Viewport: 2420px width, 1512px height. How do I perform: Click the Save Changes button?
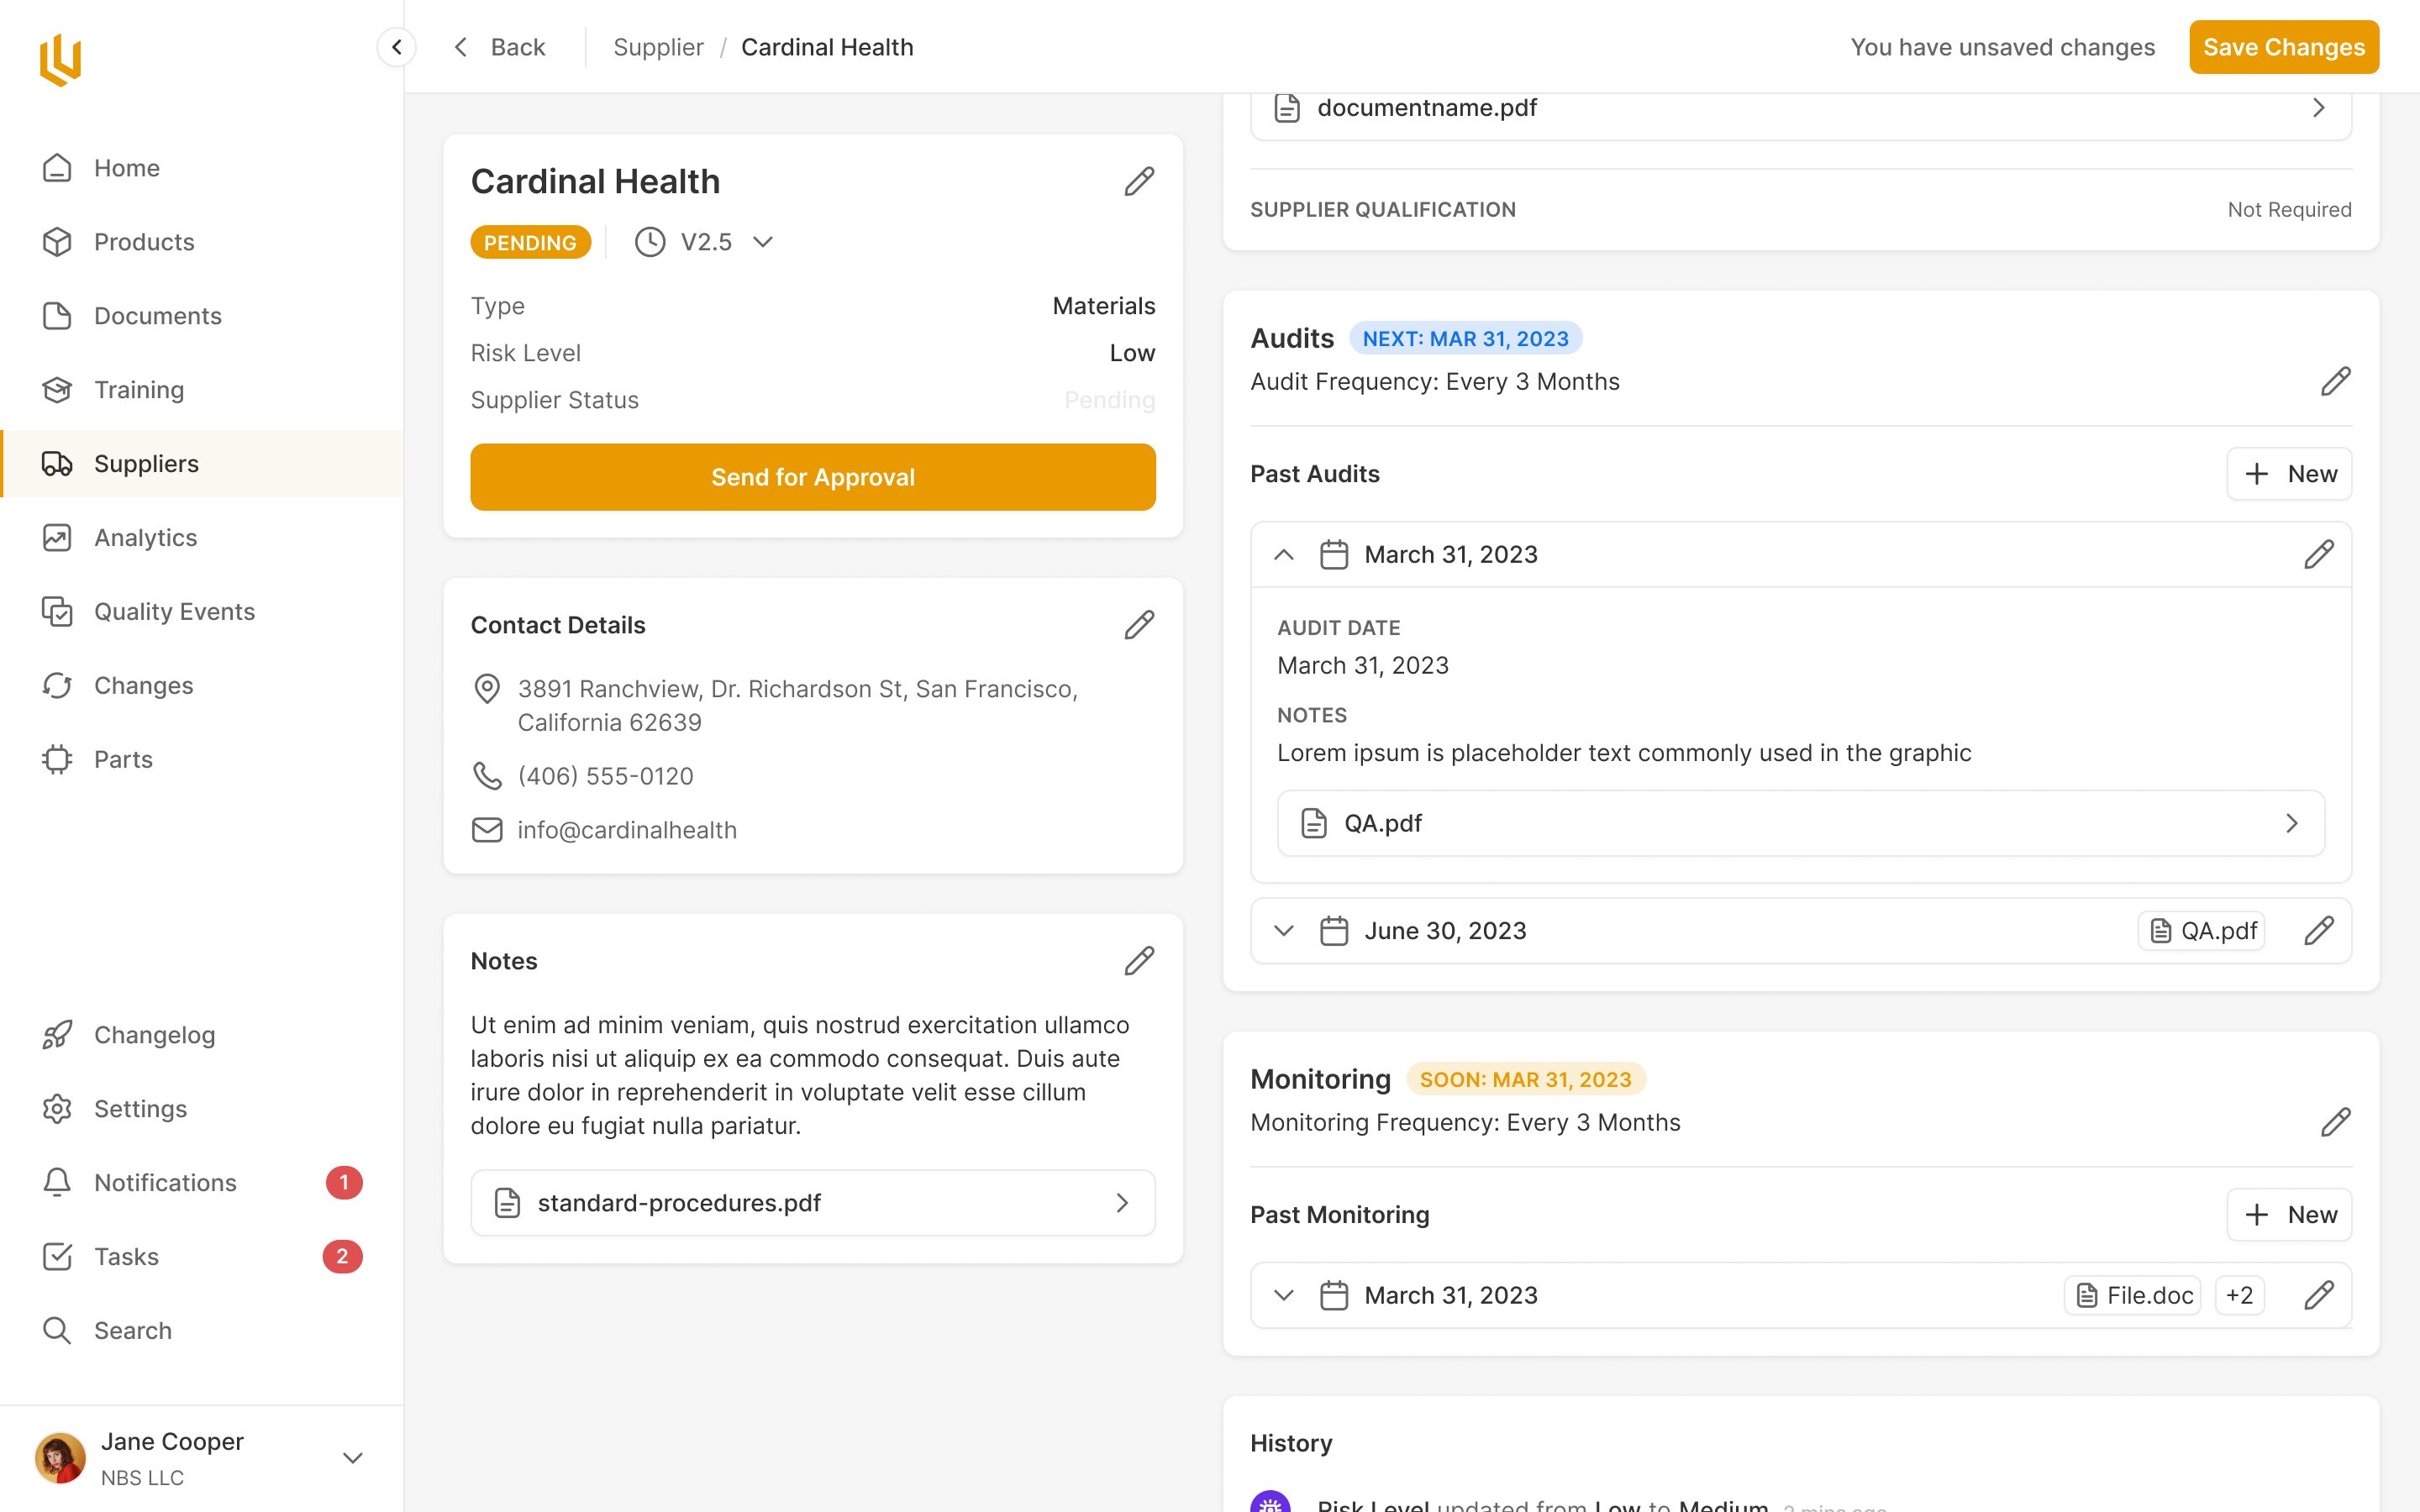(x=2283, y=47)
